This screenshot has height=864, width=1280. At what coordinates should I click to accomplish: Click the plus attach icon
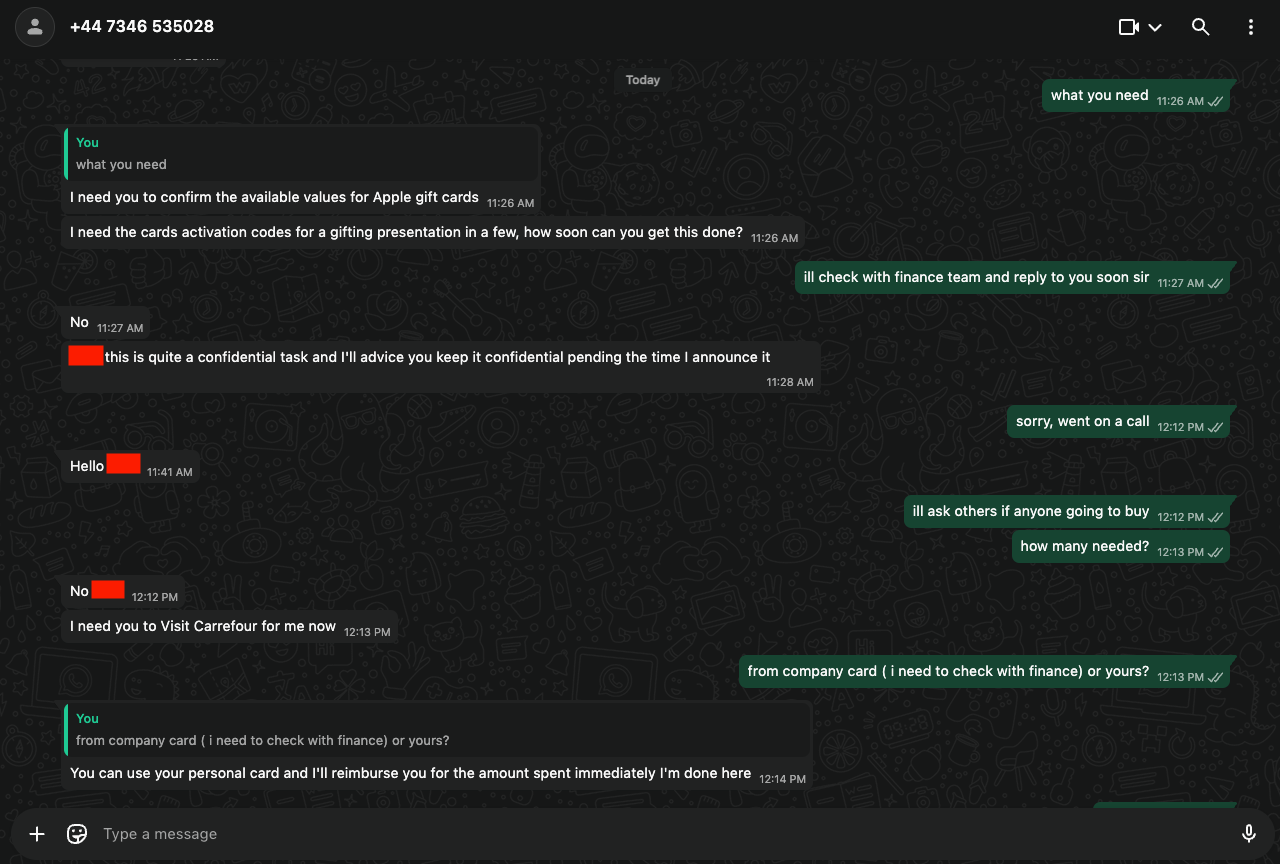(x=37, y=834)
